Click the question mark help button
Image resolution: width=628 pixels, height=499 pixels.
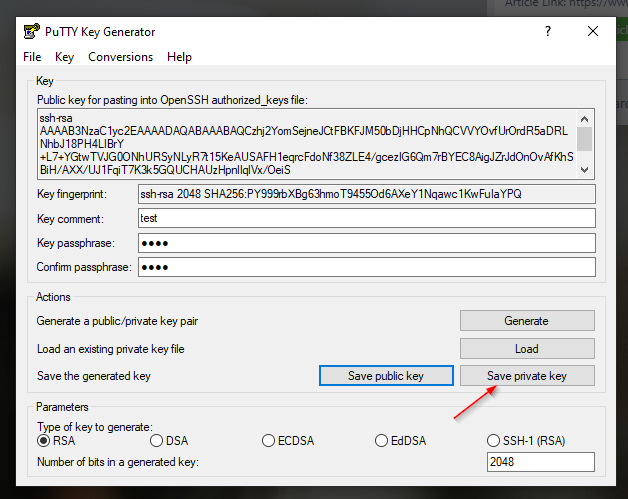[x=548, y=31]
